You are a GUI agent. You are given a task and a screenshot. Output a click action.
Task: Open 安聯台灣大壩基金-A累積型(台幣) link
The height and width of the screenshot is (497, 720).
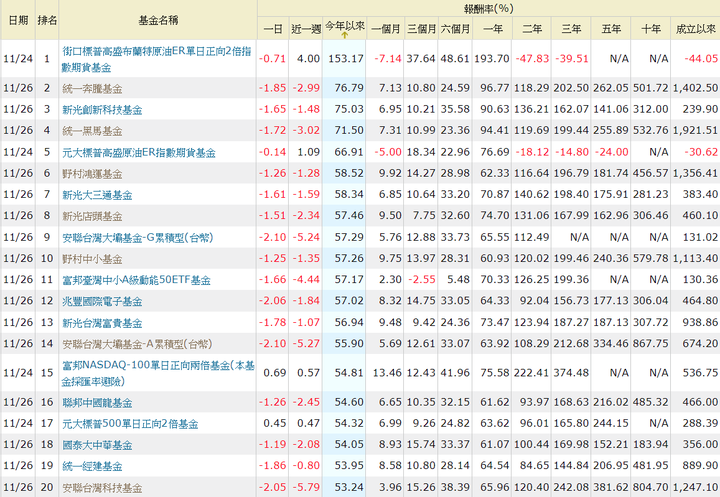click(x=137, y=344)
